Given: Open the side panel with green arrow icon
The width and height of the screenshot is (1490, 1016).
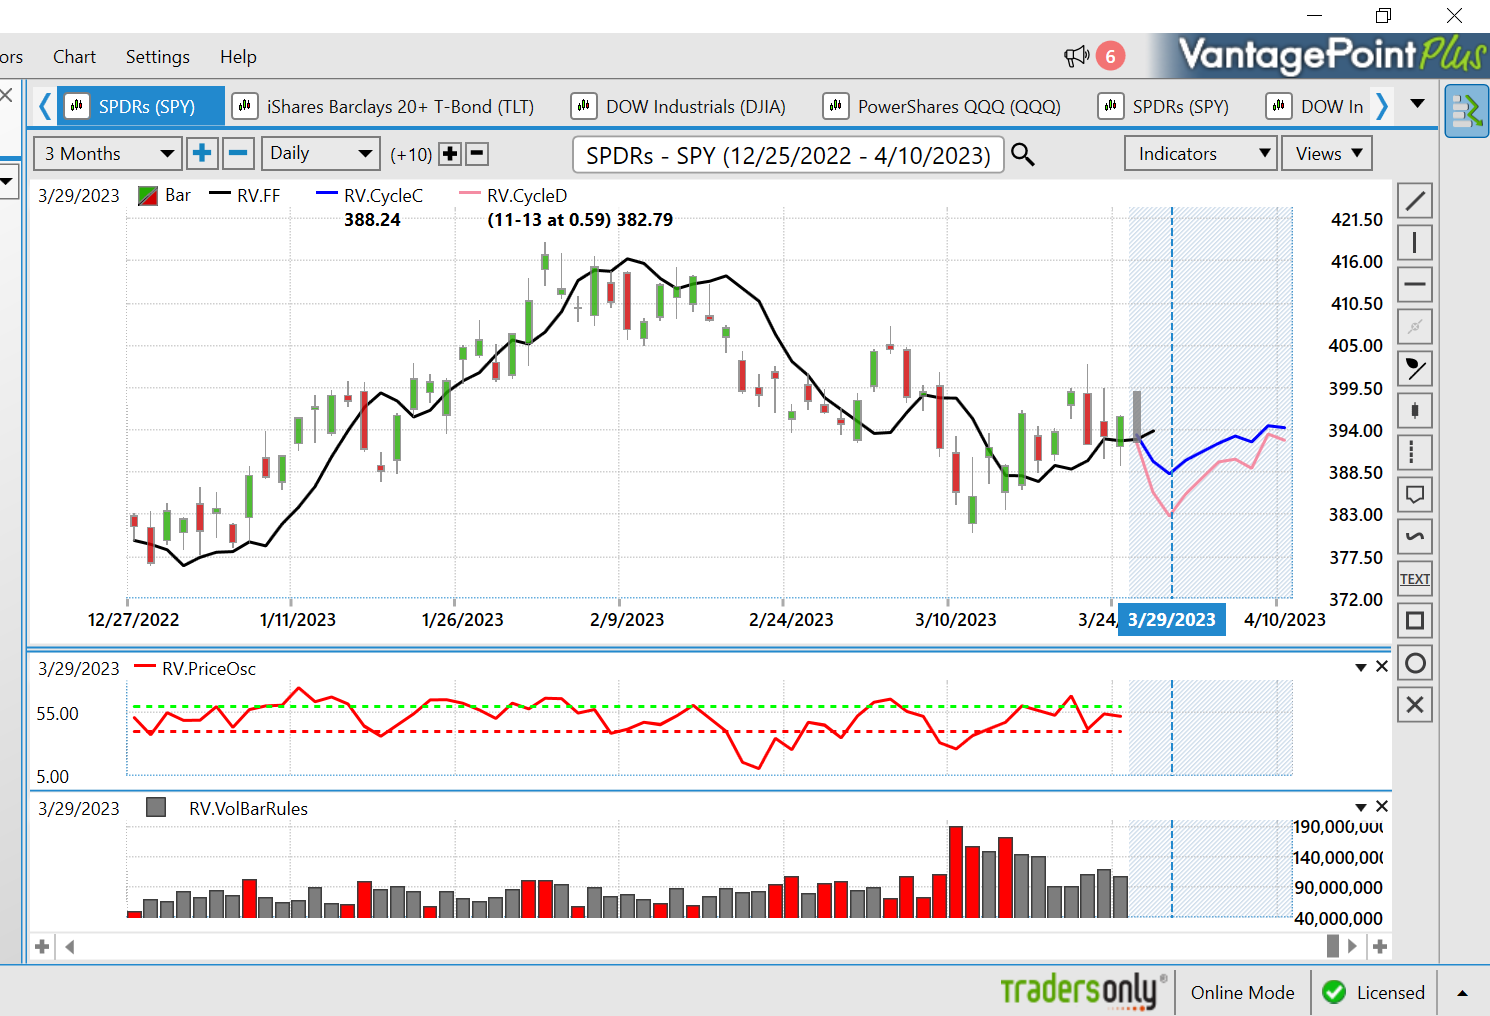Looking at the screenshot, I should 1466,111.
